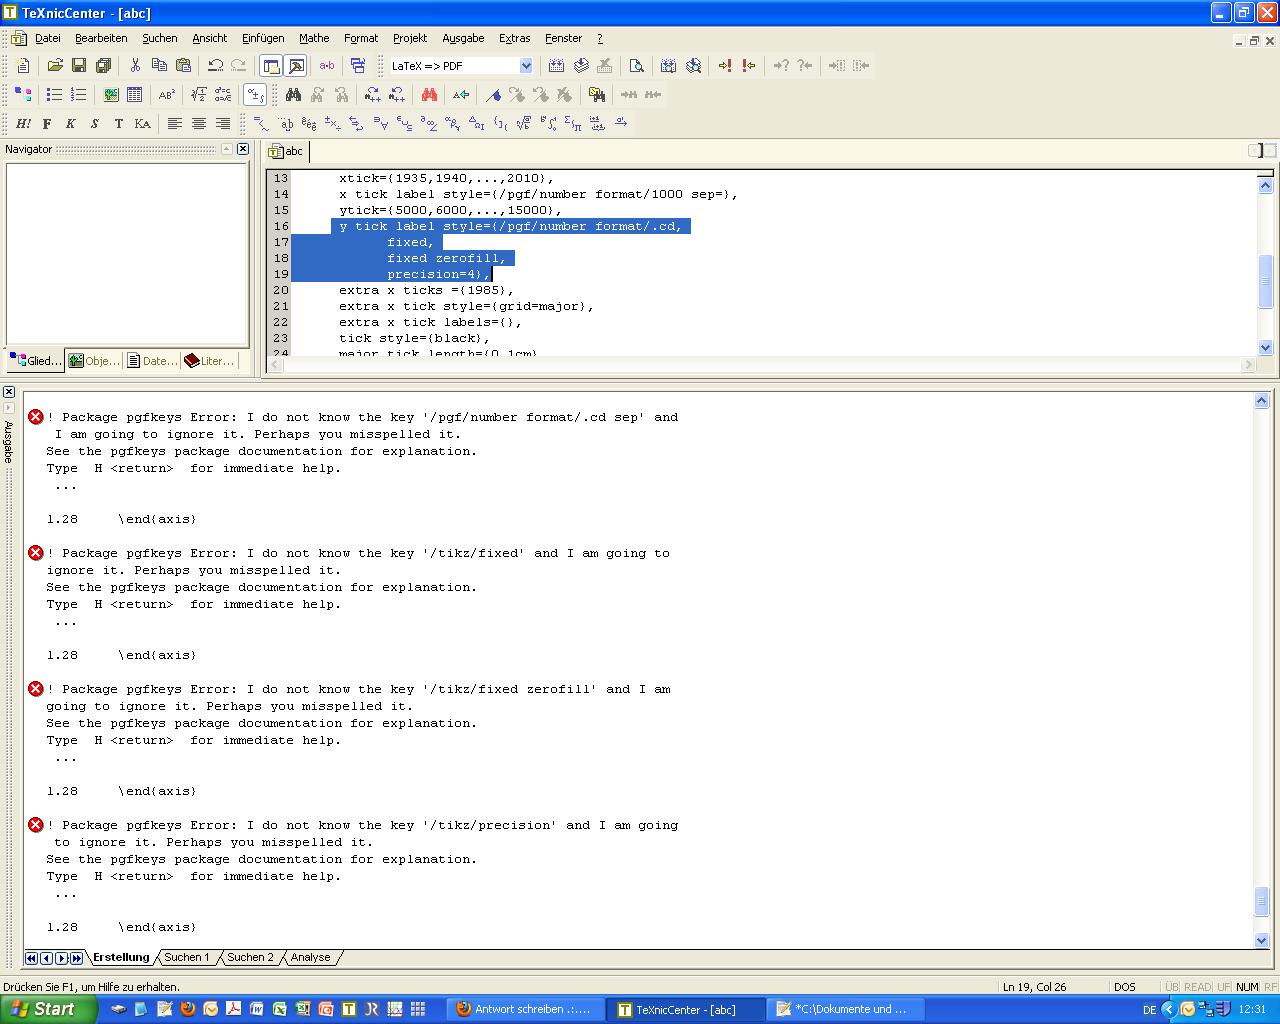The image size is (1280, 1024).
Task: Center align text
Action: [199, 124]
